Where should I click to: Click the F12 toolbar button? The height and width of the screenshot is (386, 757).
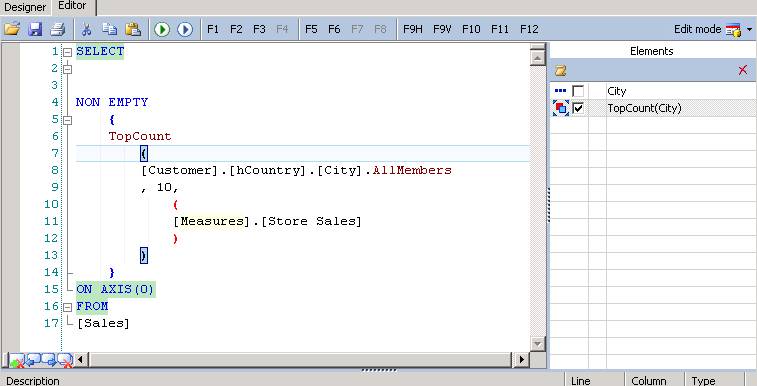(529, 29)
